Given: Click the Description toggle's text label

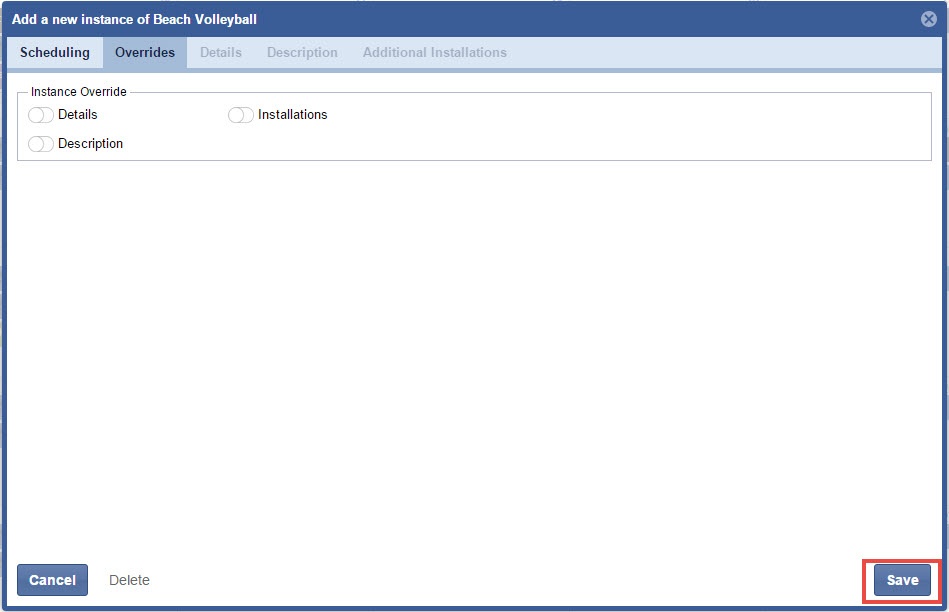Looking at the screenshot, I should click(91, 144).
